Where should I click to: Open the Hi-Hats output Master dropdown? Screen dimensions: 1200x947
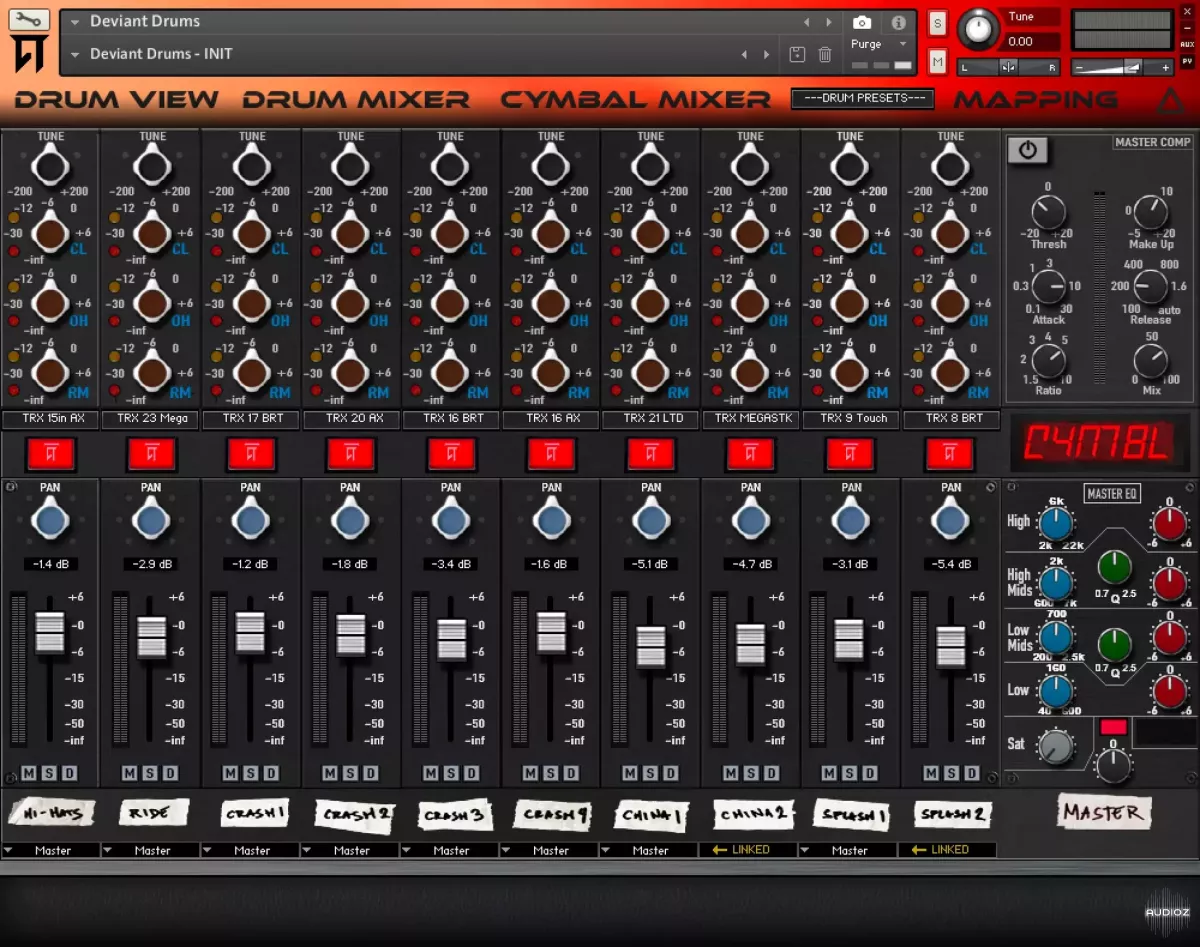pyautogui.click(x=51, y=851)
